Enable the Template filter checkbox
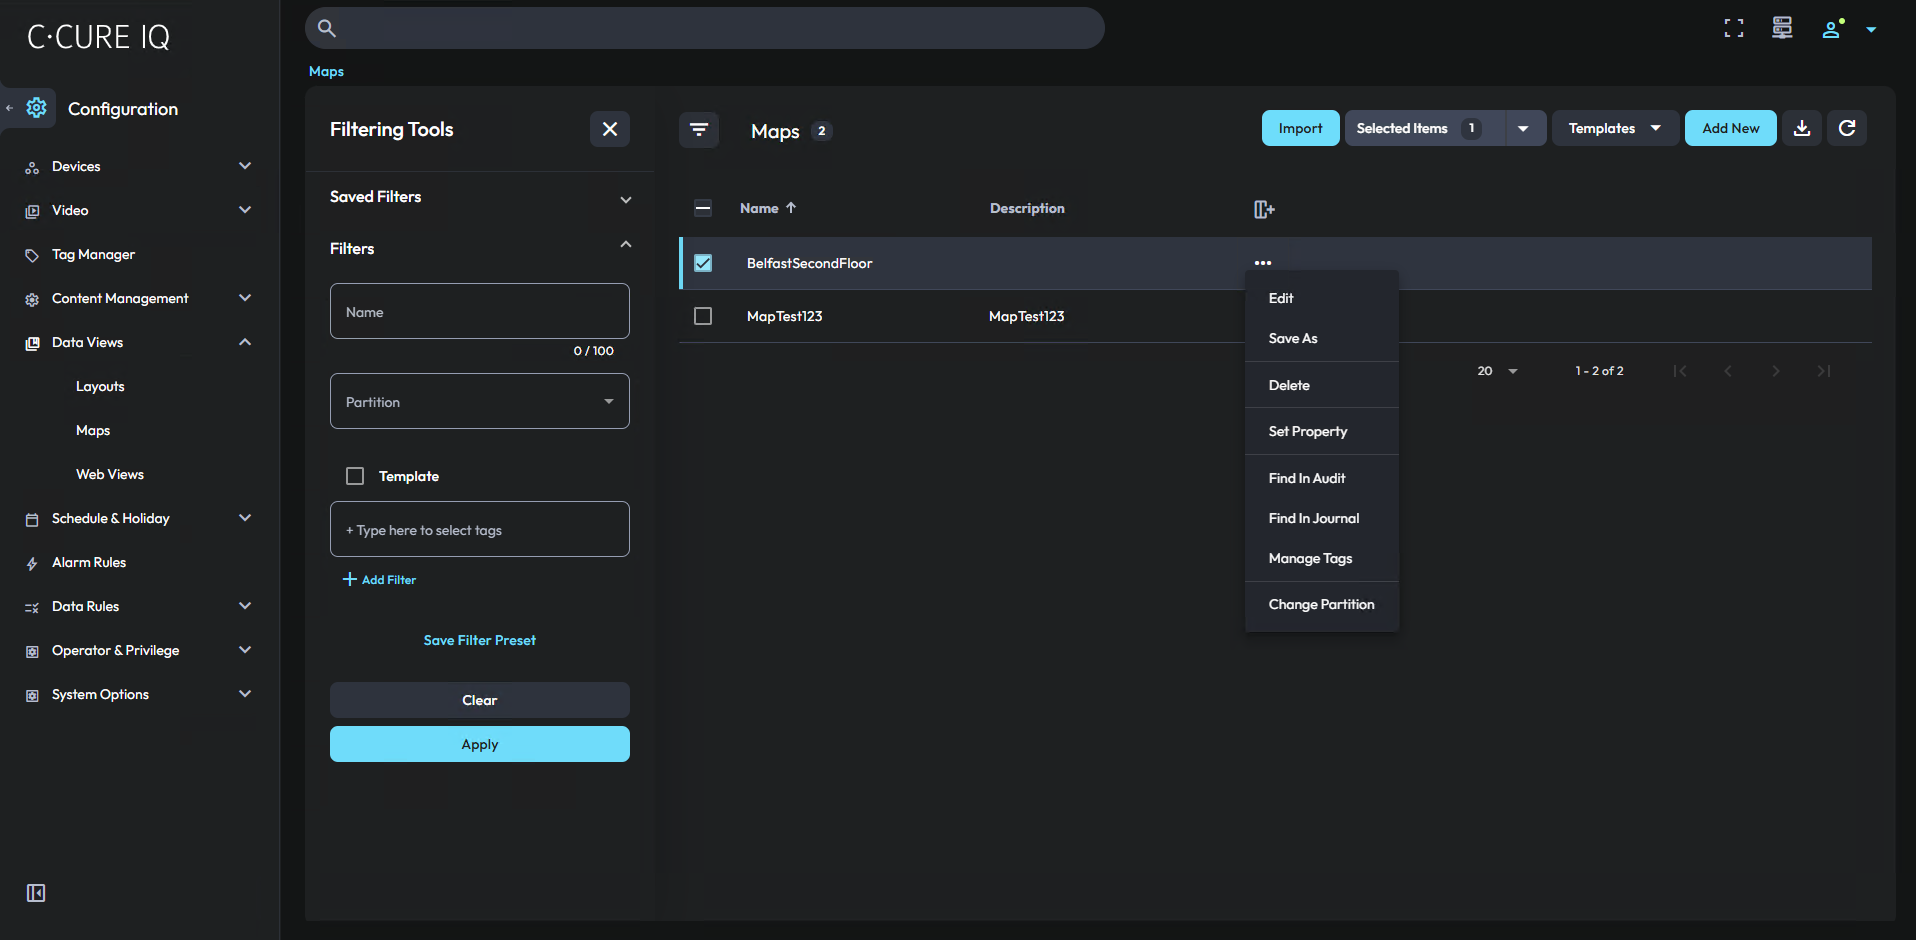Viewport: 1916px width, 940px height. point(355,476)
